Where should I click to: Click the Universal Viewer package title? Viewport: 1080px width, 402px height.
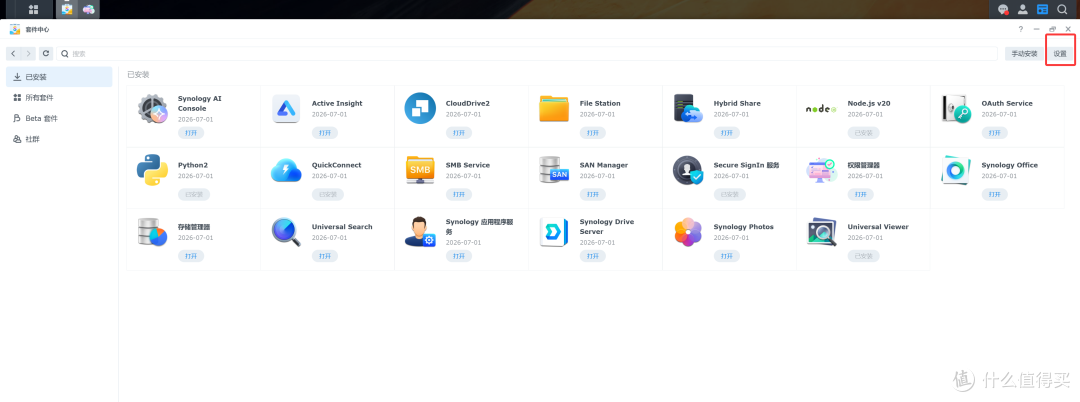click(x=878, y=226)
